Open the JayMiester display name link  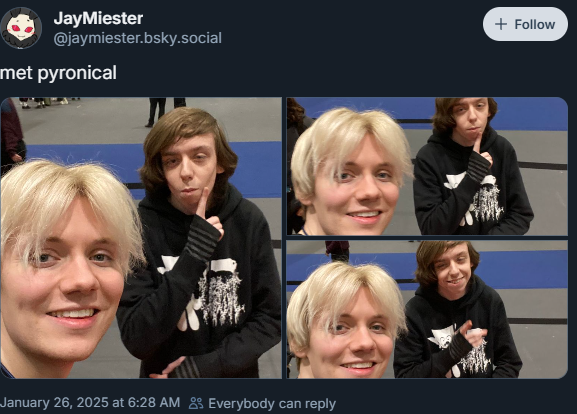tap(98, 18)
